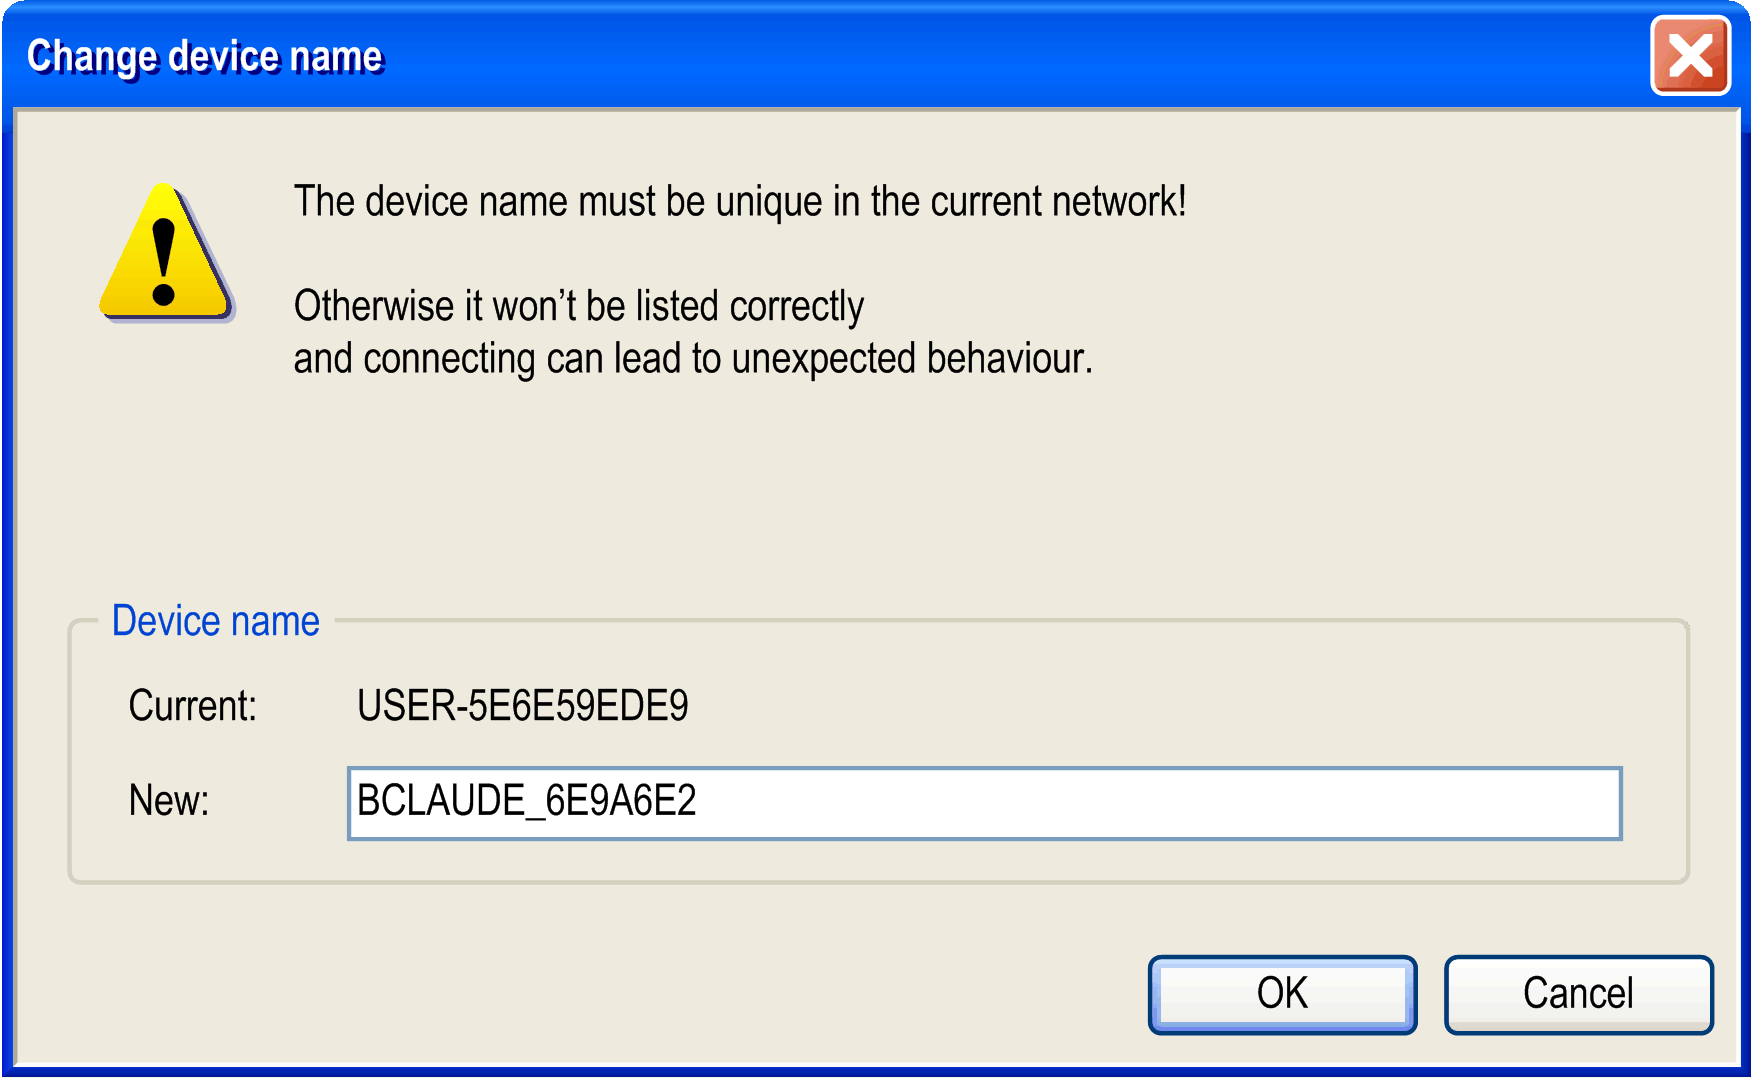Click the unique device name warning sentence
The image size is (1753, 1078).
click(740, 202)
